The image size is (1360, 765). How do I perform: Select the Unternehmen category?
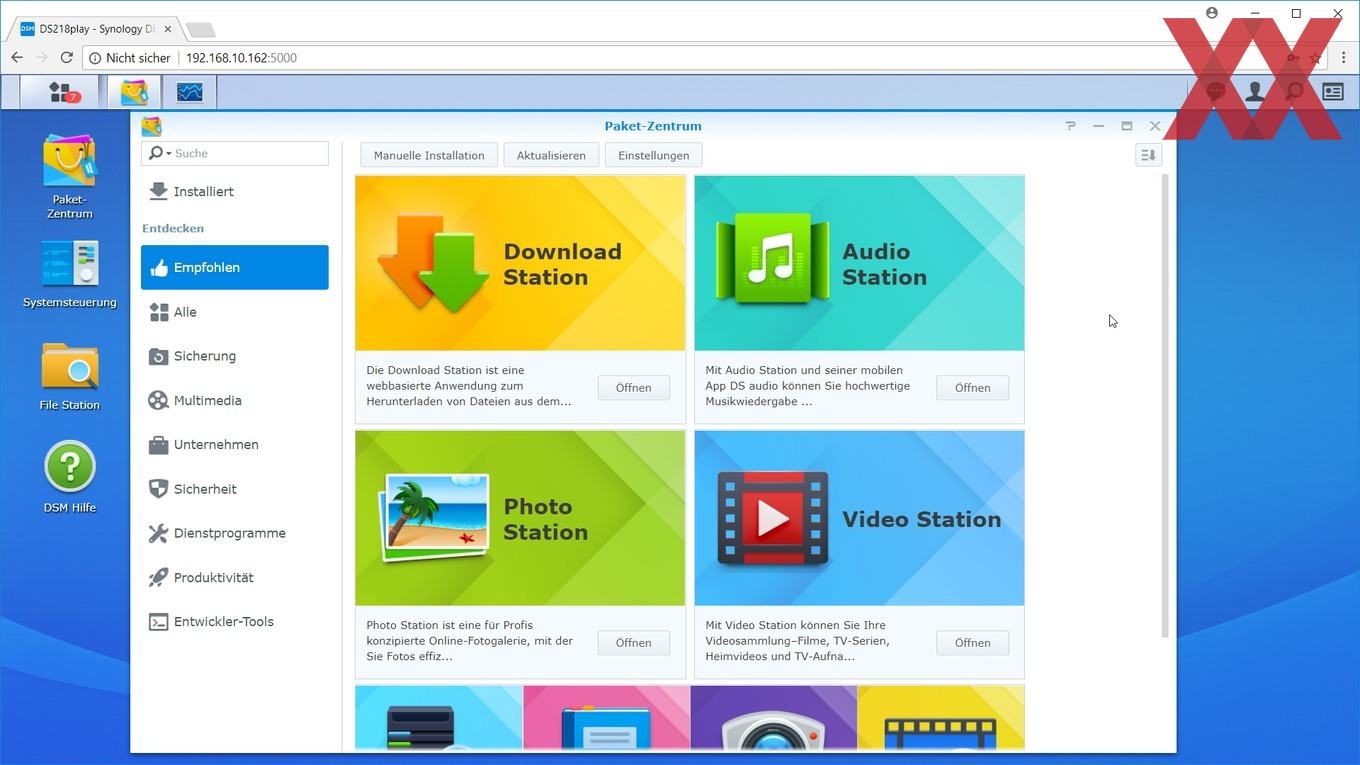234,444
